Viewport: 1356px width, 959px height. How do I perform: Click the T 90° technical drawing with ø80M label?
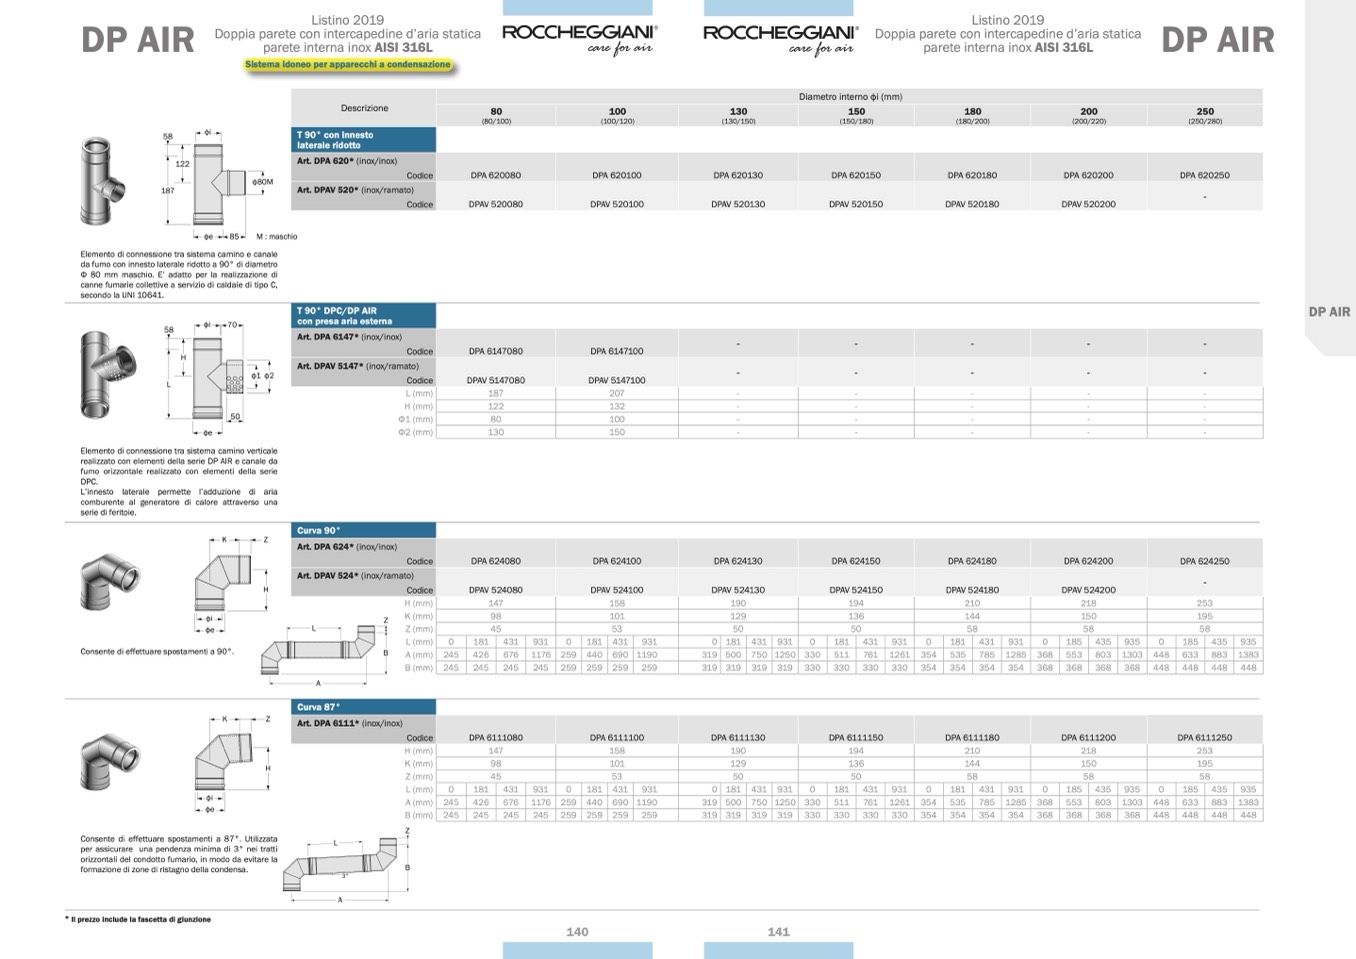pyautogui.click(x=216, y=182)
